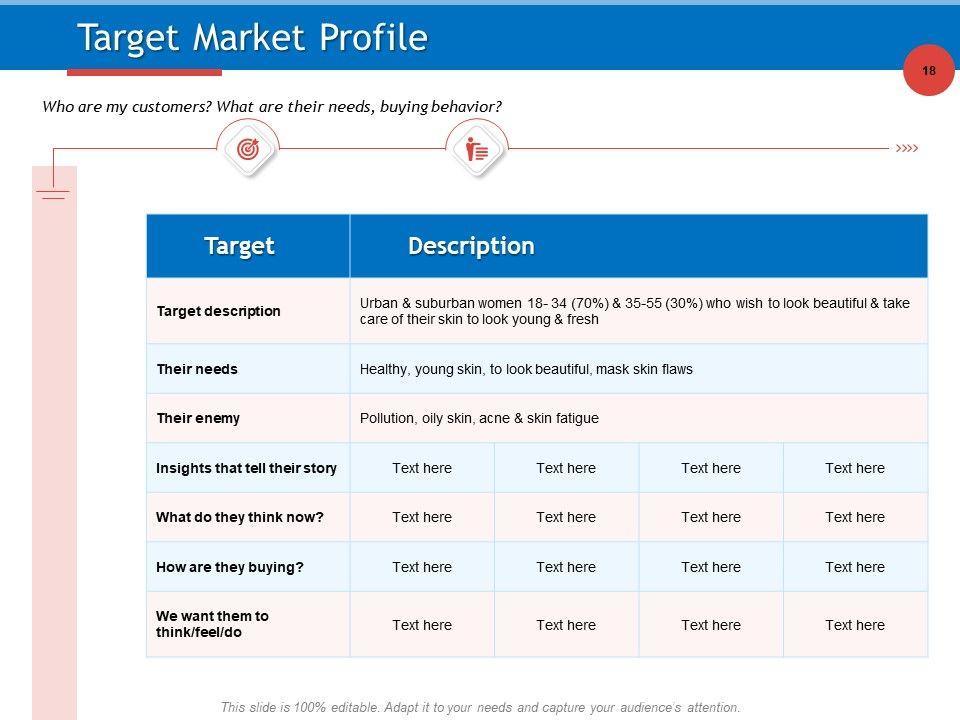Click the 'Pollution, oily skin, acne' cell

pos(479,418)
